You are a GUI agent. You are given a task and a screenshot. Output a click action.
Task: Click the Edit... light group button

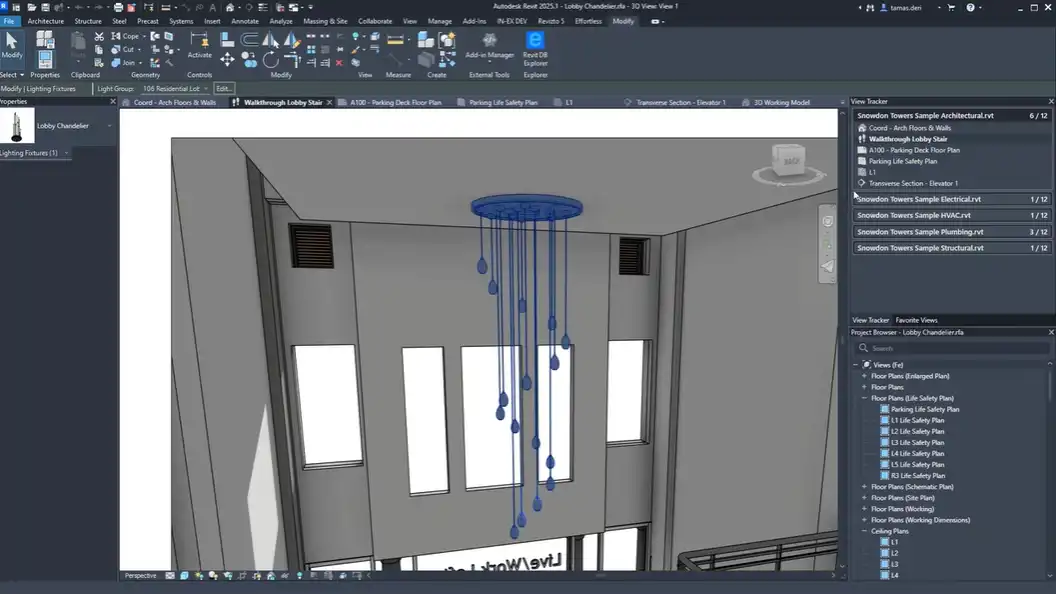pyautogui.click(x=224, y=88)
